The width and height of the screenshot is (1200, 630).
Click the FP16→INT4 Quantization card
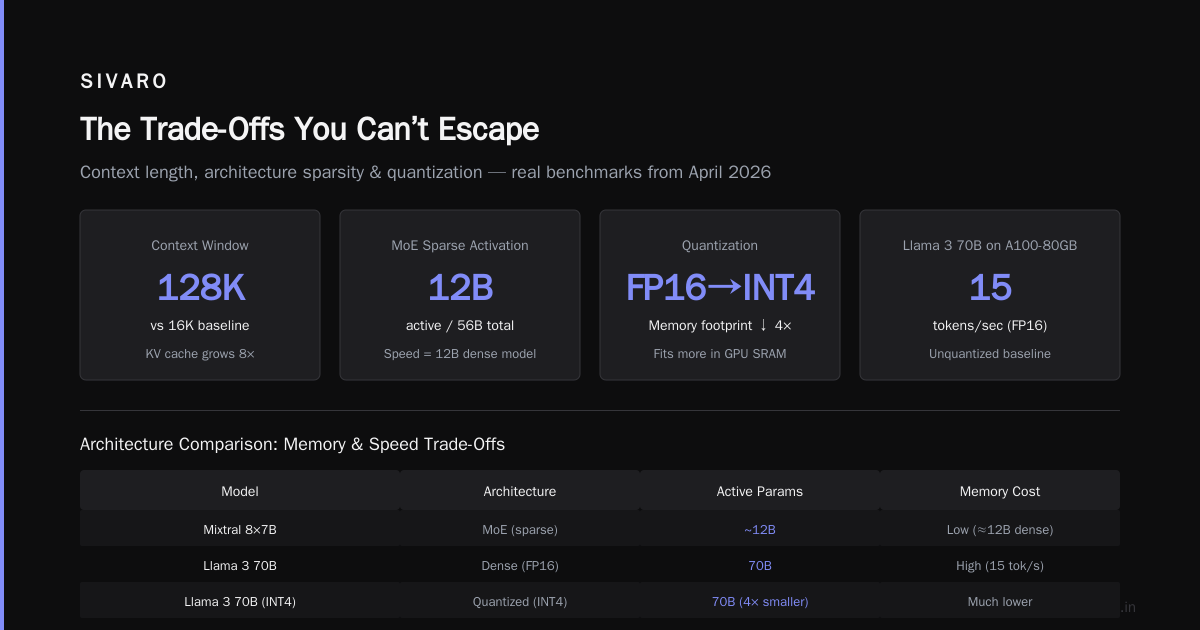[720, 295]
